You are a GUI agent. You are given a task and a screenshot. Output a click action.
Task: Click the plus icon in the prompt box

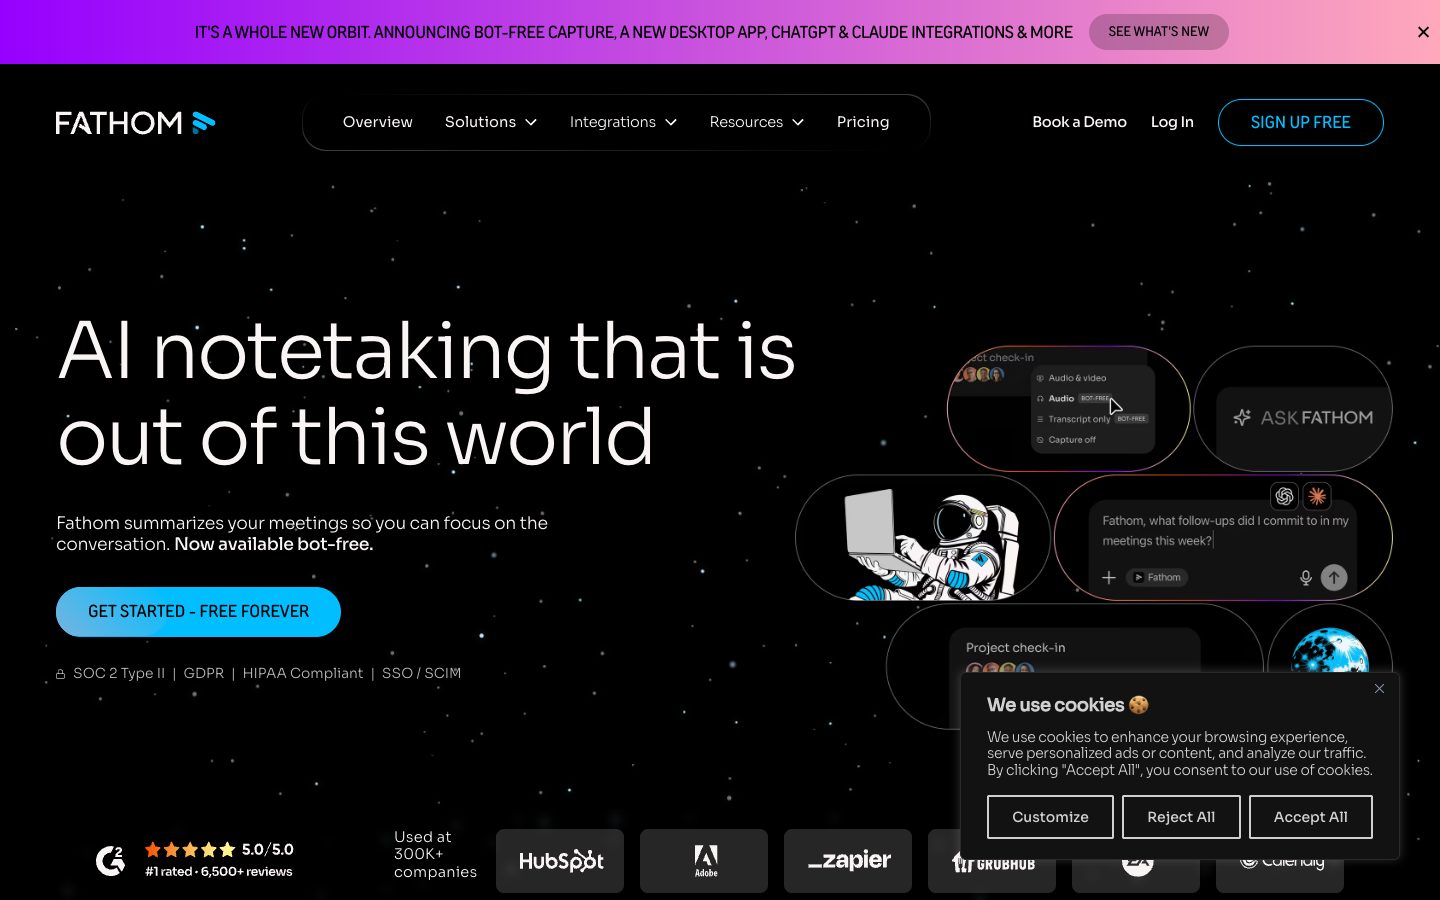pos(1109,578)
